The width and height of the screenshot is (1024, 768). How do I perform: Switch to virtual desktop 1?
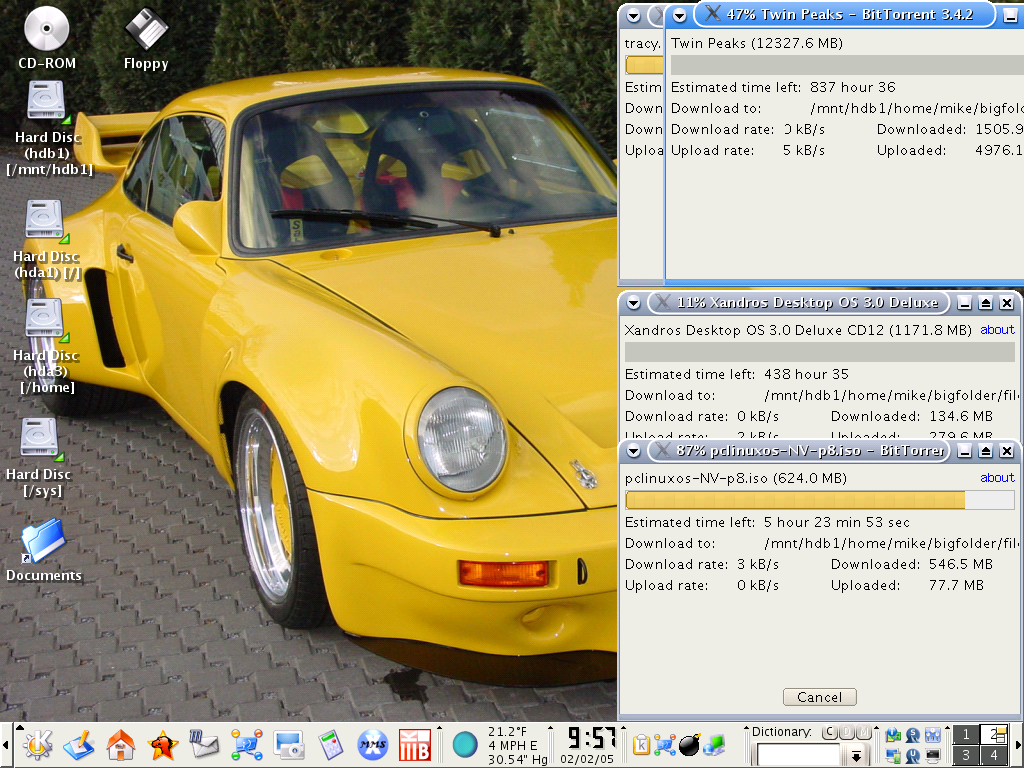pyautogui.click(x=965, y=735)
